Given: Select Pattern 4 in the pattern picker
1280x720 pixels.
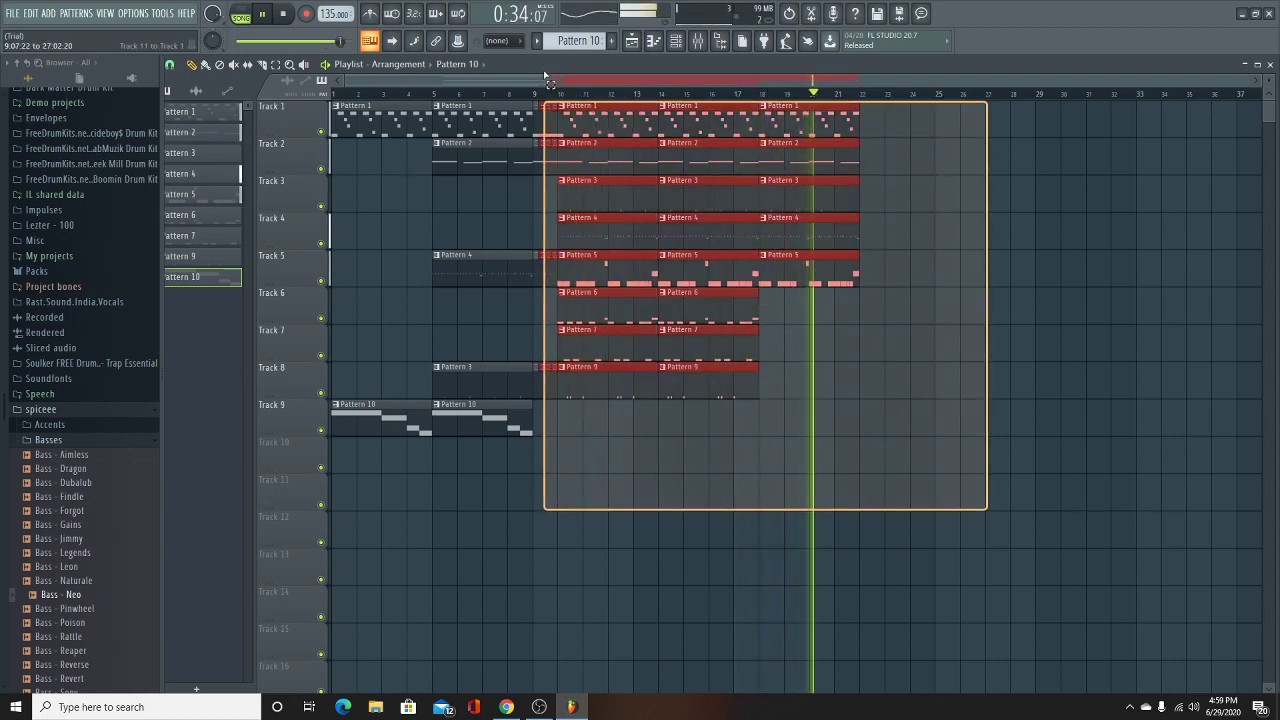Looking at the screenshot, I should coord(203,174).
